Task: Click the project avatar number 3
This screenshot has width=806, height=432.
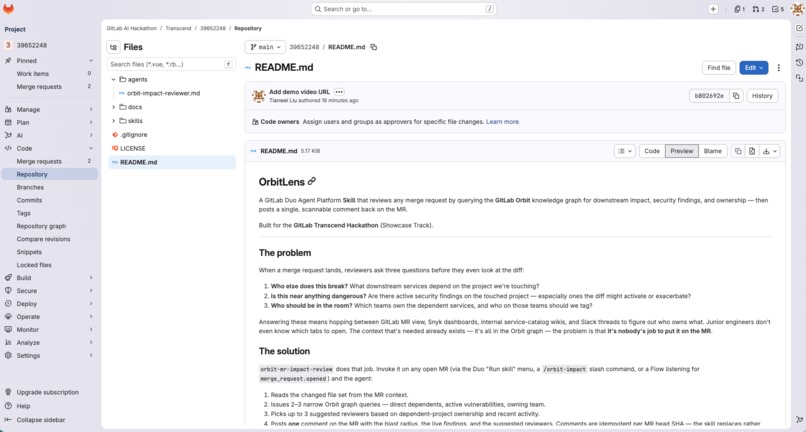Action: 8,45
